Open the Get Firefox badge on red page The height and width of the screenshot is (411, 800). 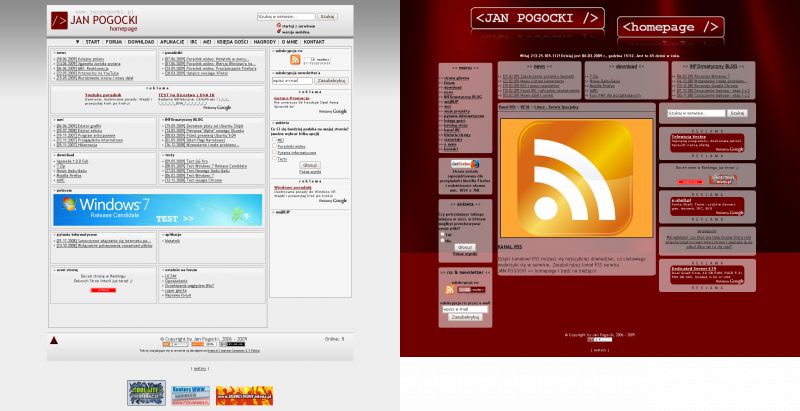[x=465, y=164]
